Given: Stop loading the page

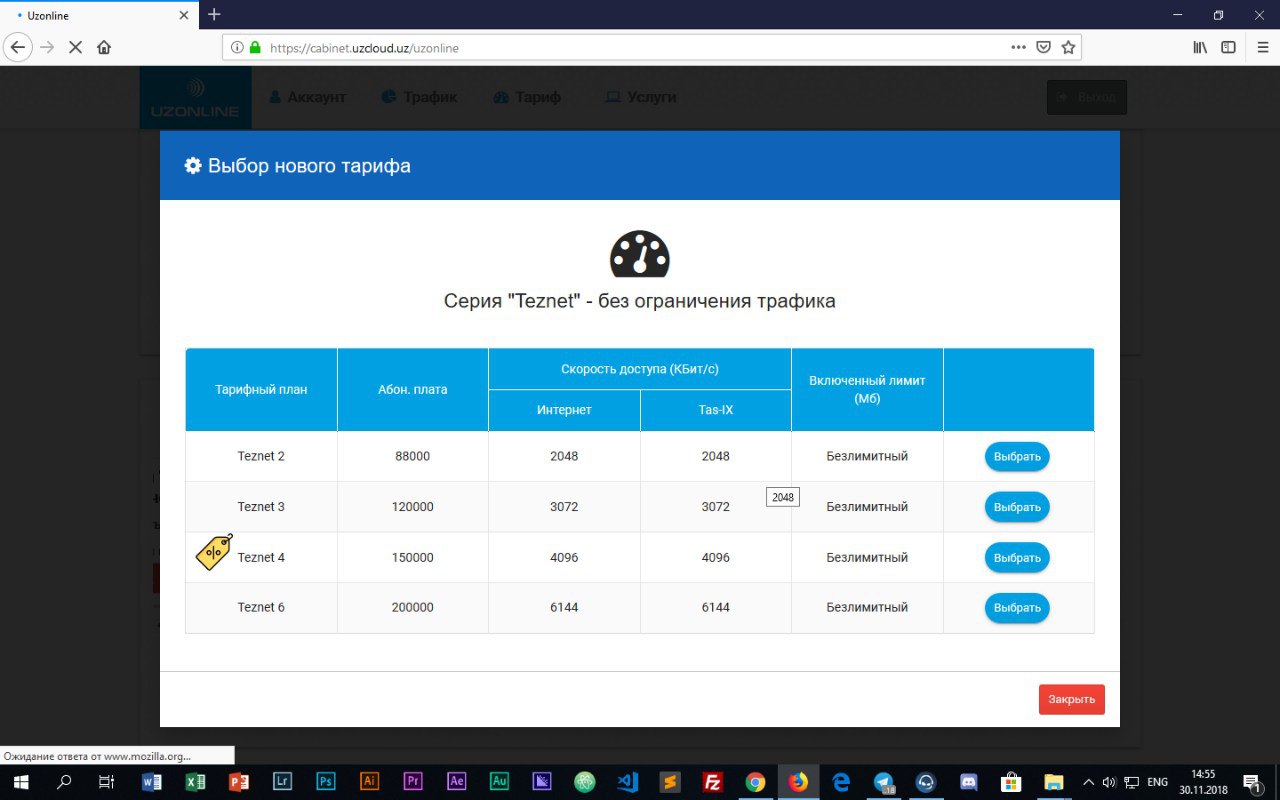Looking at the screenshot, I should tap(75, 47).
